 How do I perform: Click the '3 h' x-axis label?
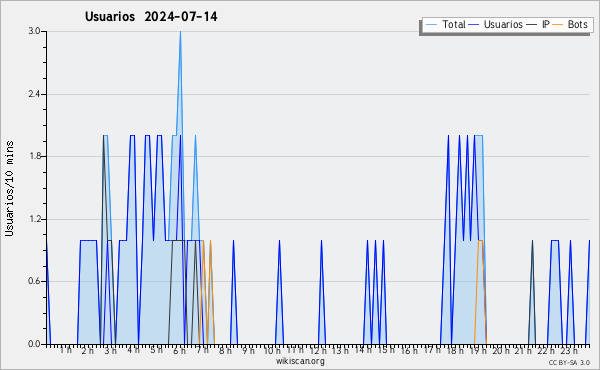[x=111, y=351]
